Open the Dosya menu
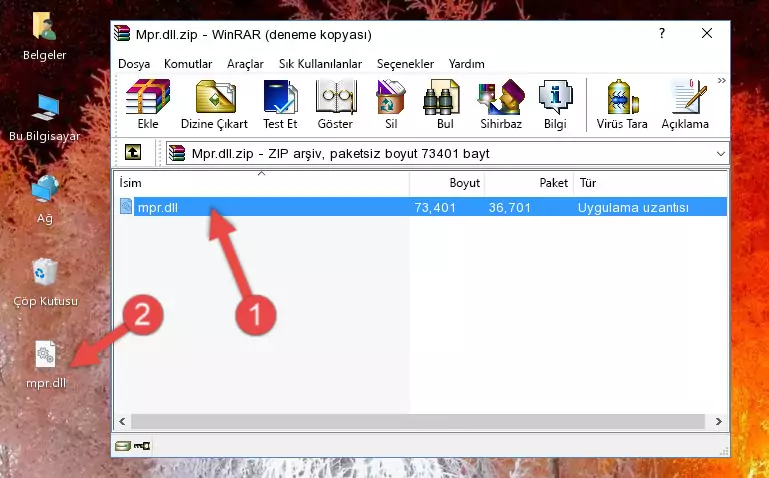 [134, 64]
